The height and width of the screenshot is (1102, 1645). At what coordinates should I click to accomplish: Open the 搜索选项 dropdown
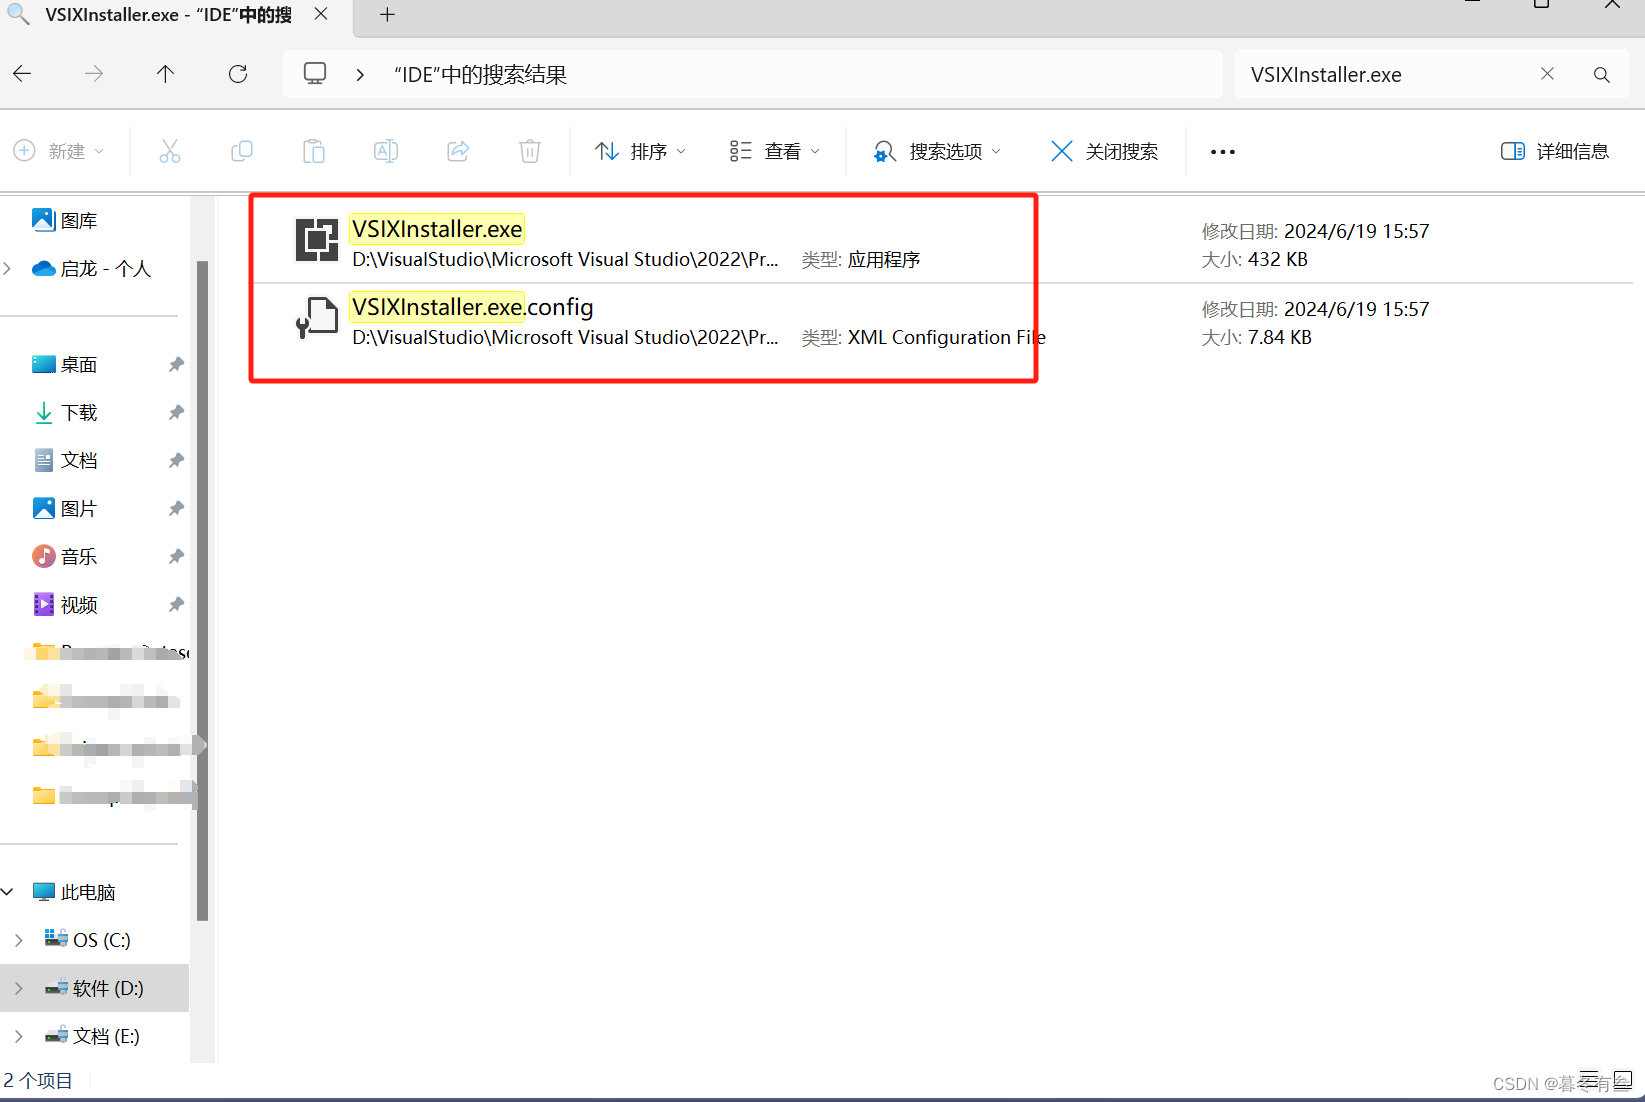[937, 151]
